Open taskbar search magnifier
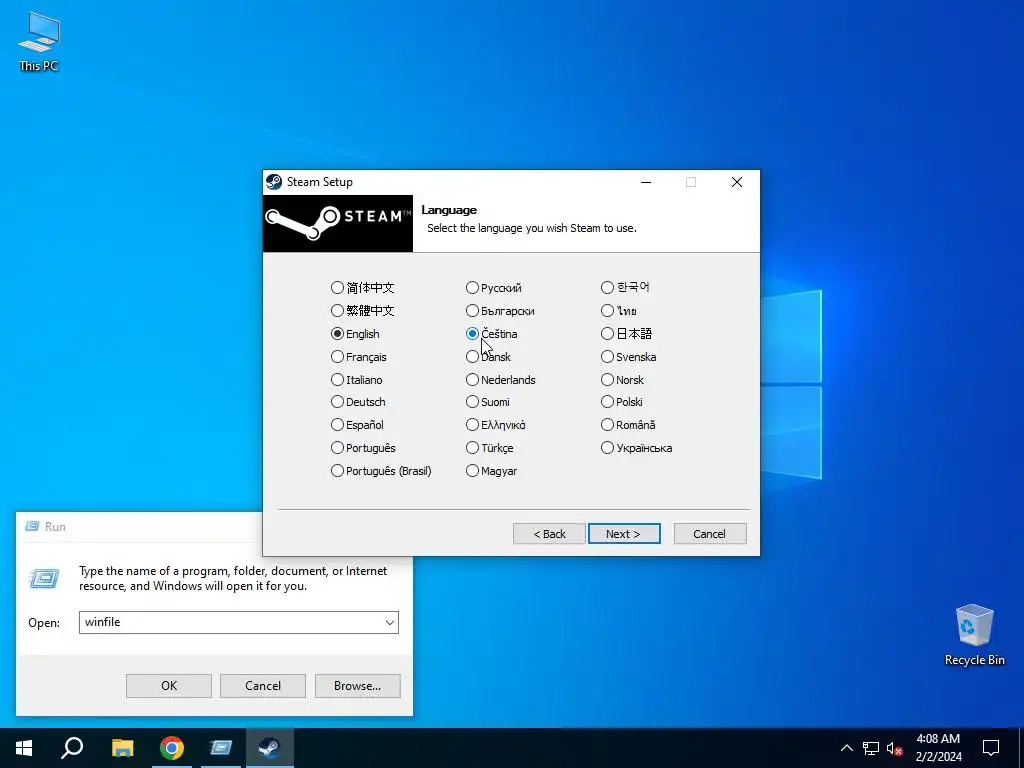 click(x=72, y=748)
